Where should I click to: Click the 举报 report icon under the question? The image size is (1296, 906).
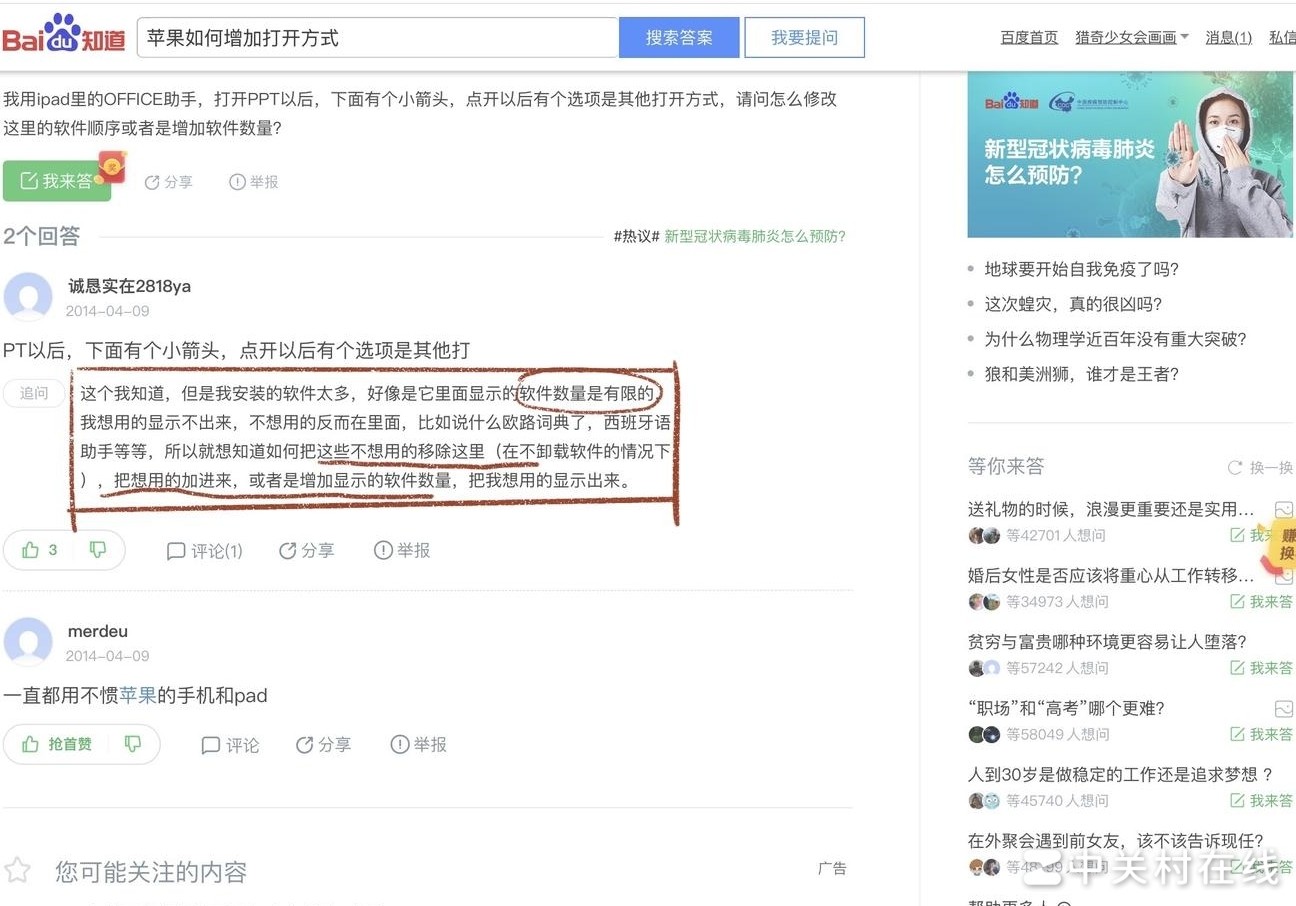coord(253,181)
